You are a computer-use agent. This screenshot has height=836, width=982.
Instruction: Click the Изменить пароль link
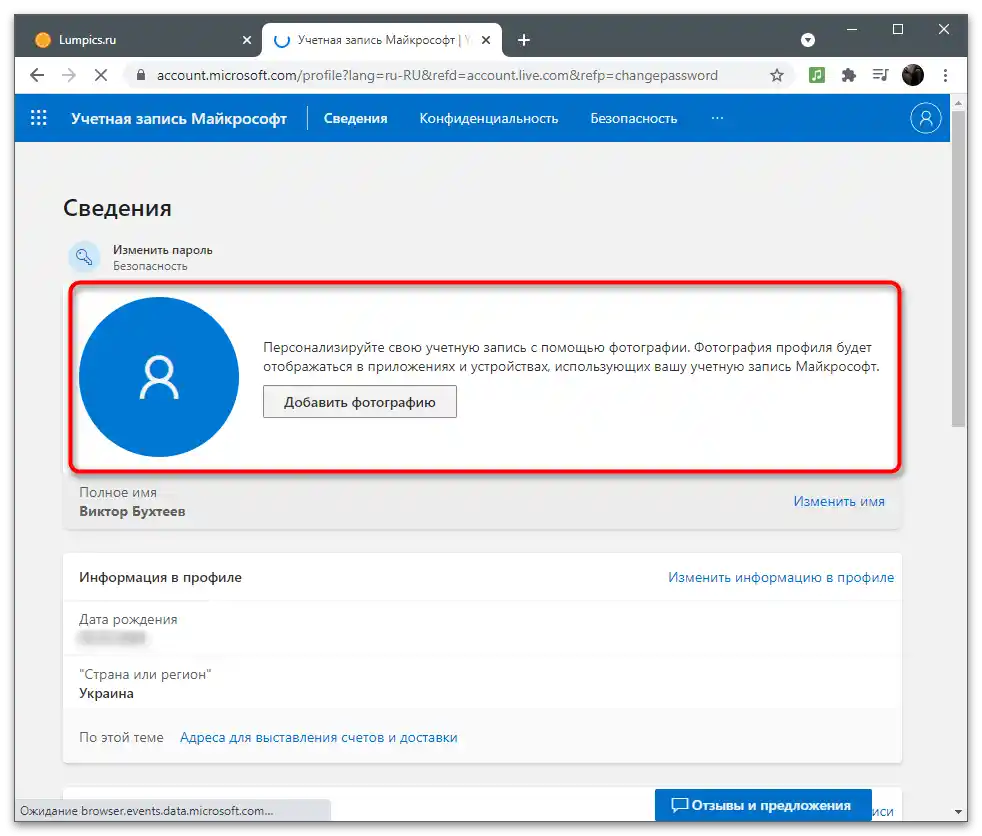[x=163, y=250]
